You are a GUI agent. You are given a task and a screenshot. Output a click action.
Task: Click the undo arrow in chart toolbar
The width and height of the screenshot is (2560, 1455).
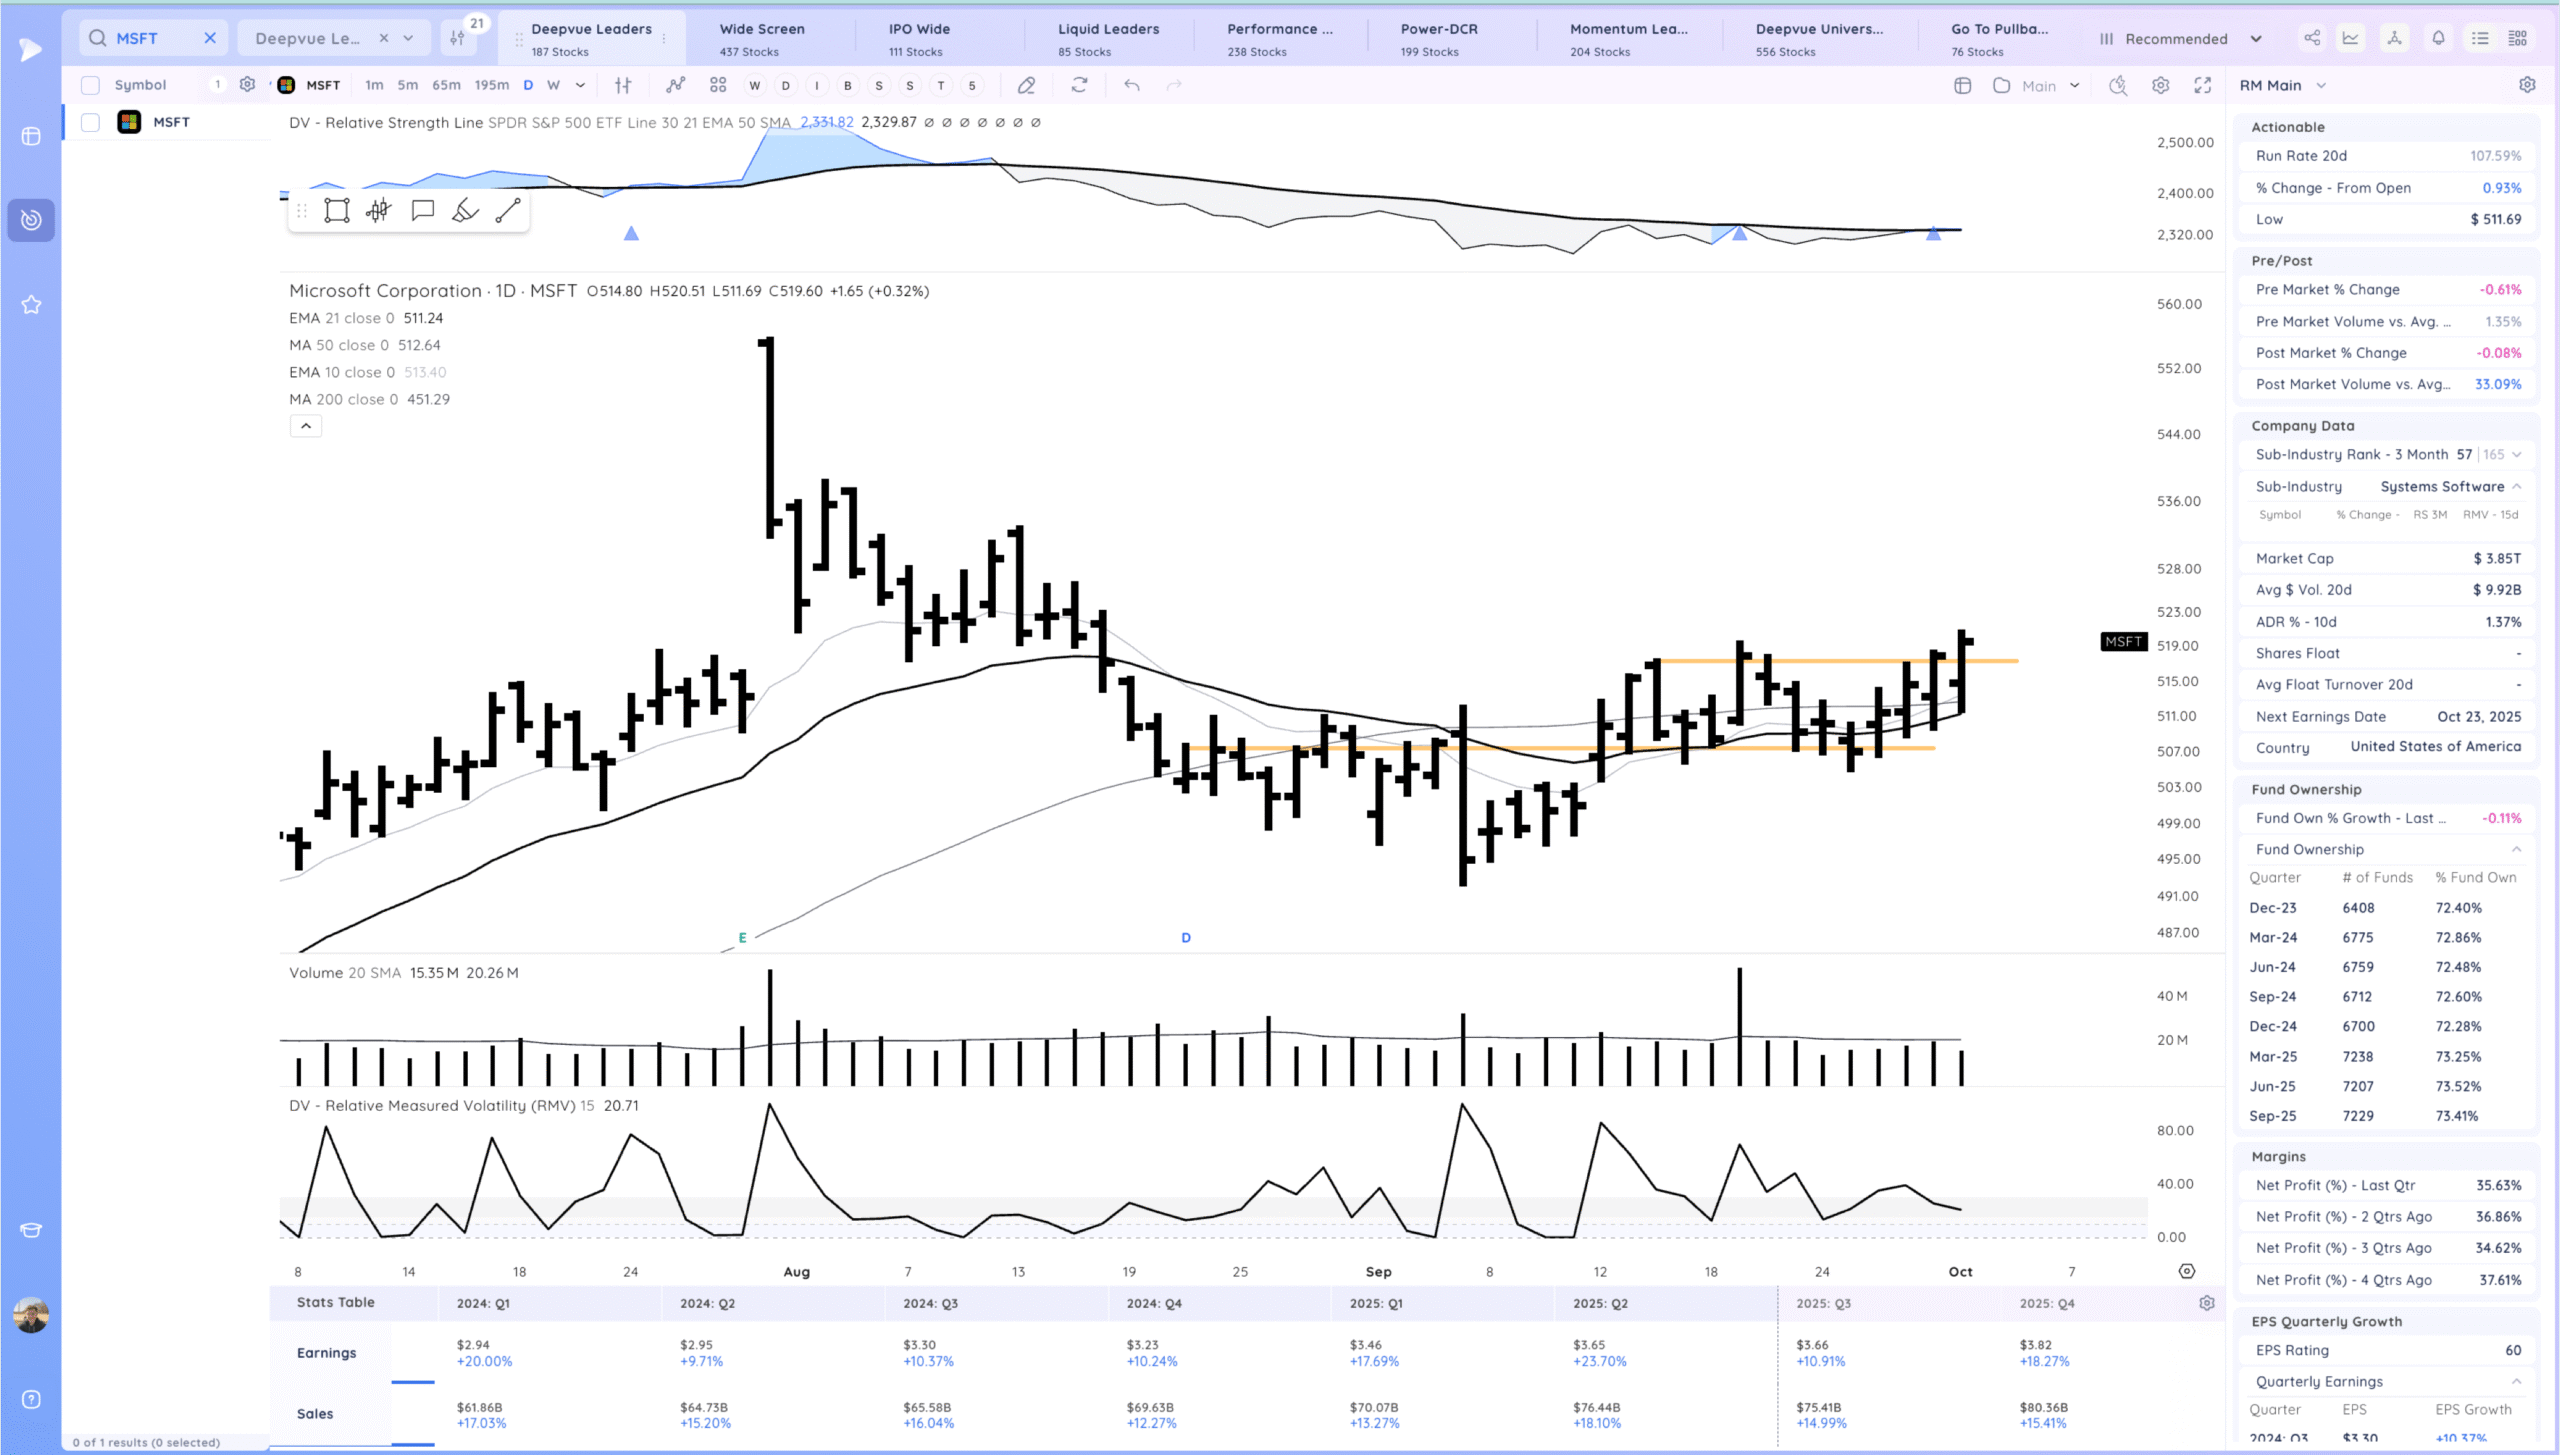(x=1131, y=85)
